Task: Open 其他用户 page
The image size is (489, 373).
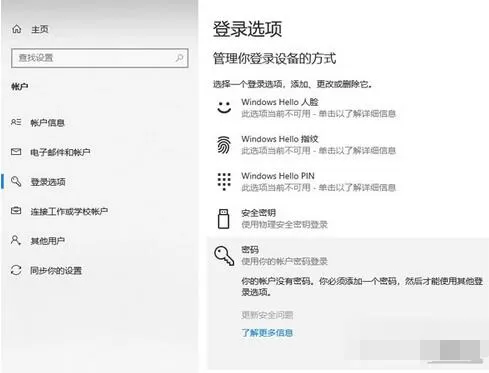Action: pos(47,241)
